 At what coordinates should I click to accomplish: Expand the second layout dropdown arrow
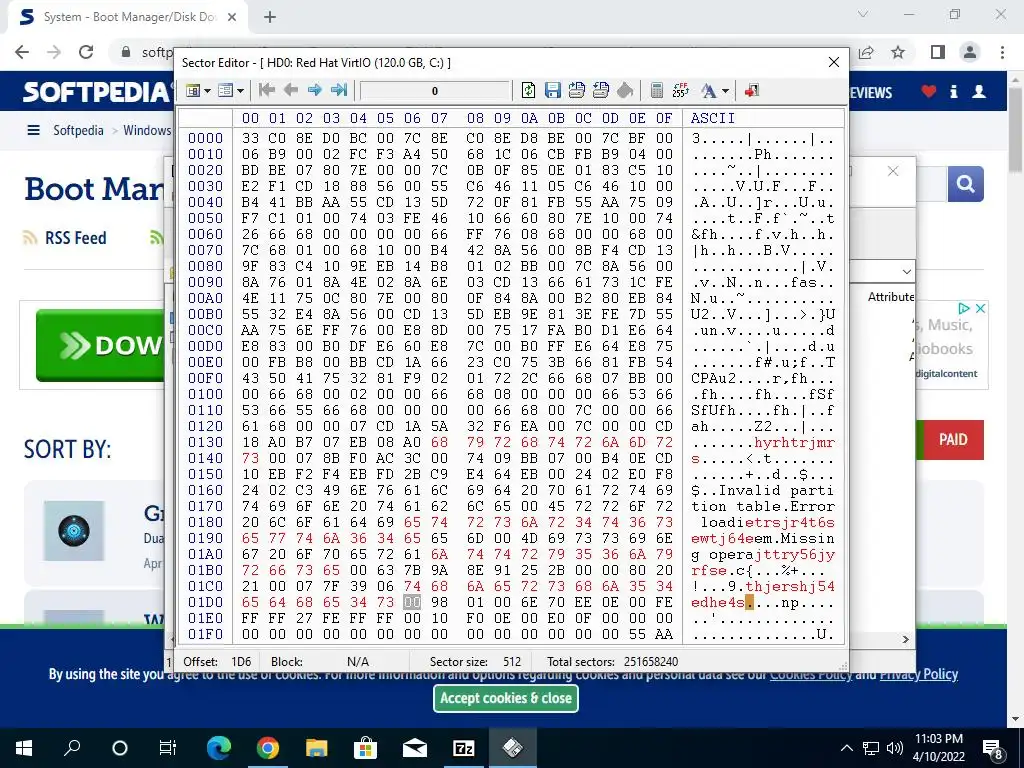[x=240, y=91]
